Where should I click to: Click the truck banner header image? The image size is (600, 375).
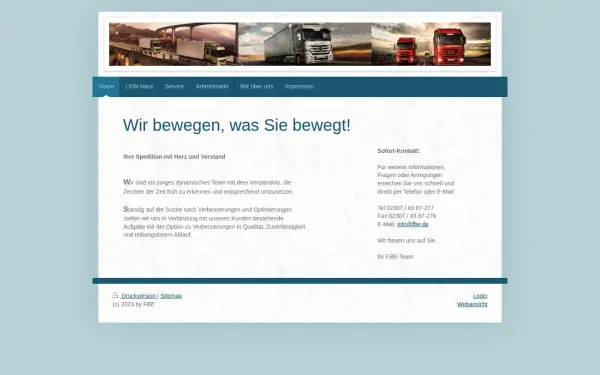[300, 44]
